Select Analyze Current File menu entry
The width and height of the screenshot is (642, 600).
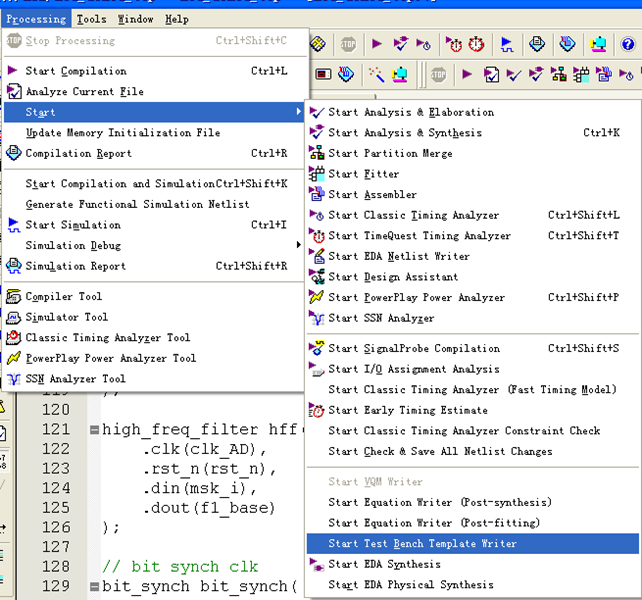(154, 91)
